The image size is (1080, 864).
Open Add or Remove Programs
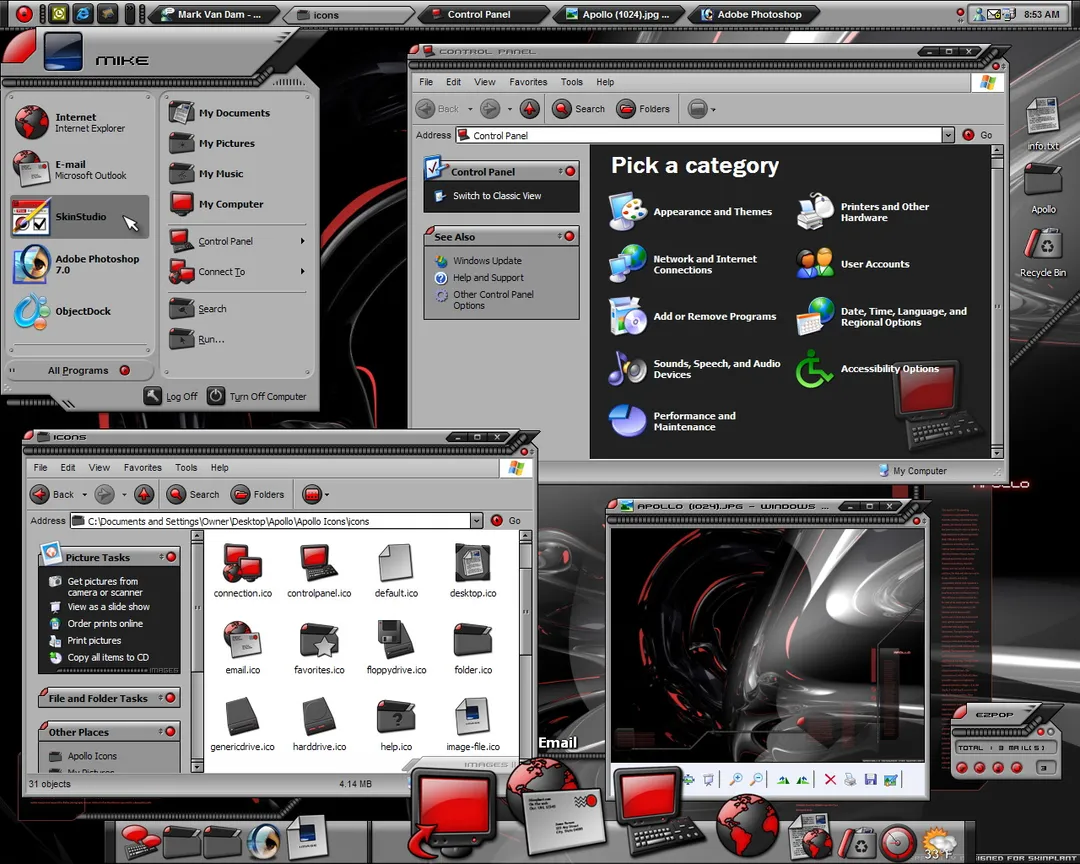click(x=693, y=316)
